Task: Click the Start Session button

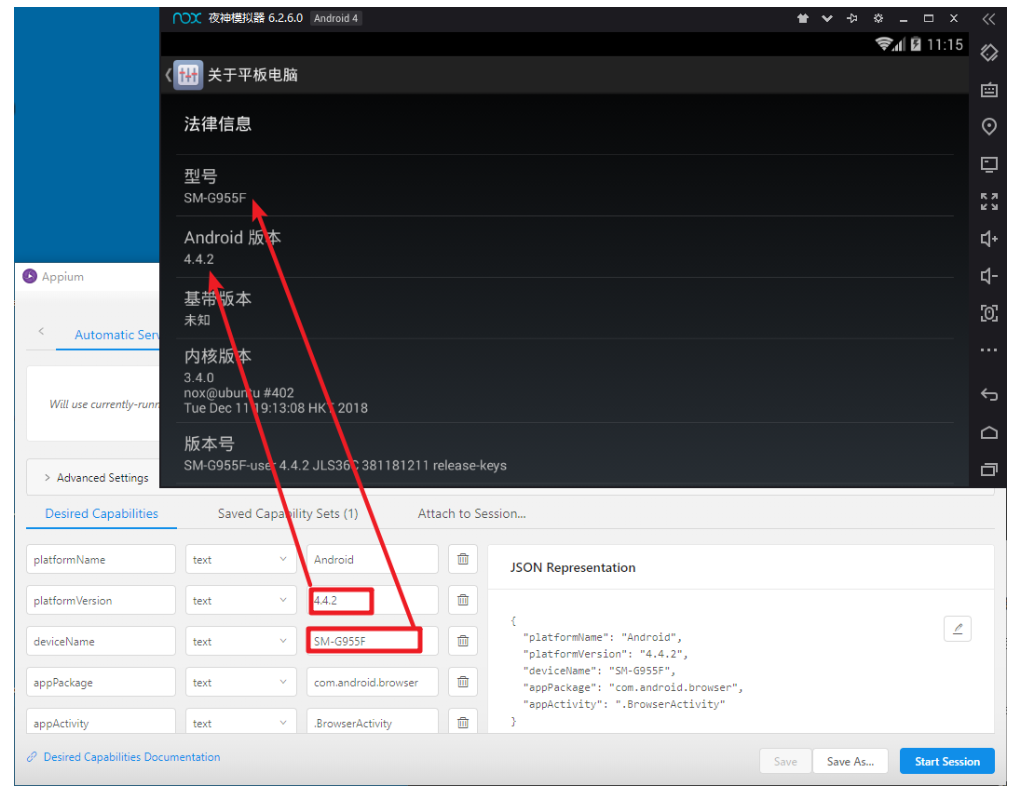Action: (x=947, y=761)
